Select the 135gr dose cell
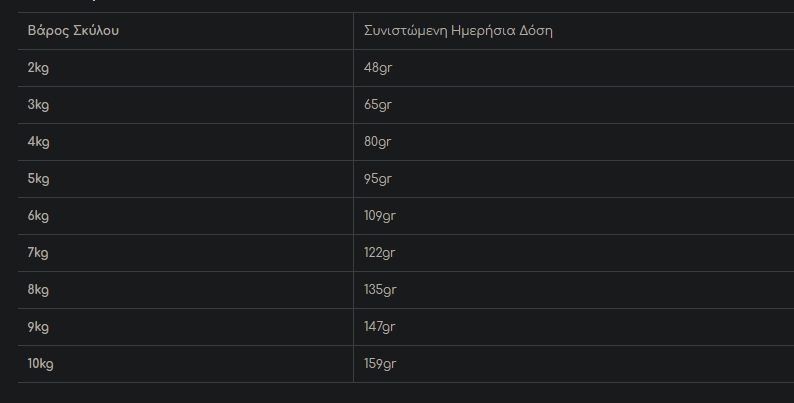Viewport: 794px width, 403px height. (380, 290)
